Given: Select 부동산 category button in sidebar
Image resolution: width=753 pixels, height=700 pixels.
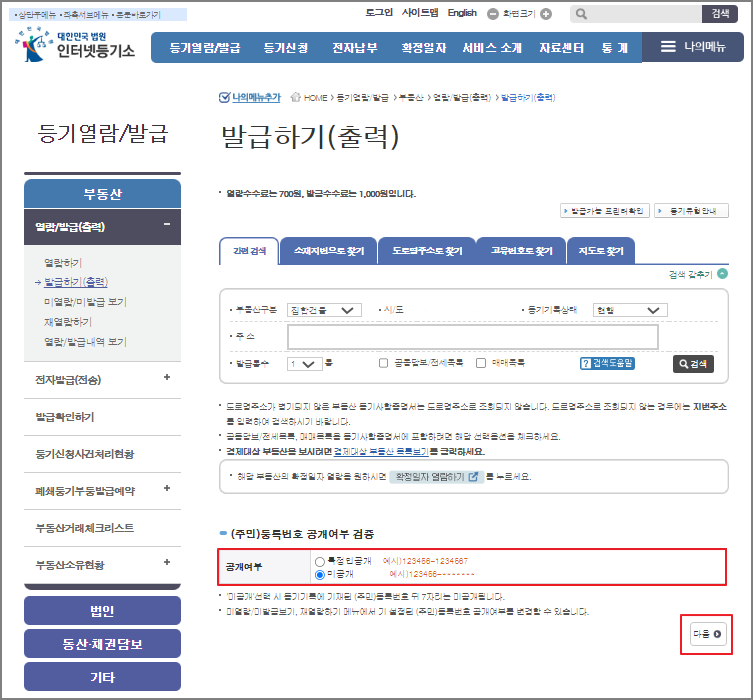Looking at the screenshot, I should (x=102, y=194).
